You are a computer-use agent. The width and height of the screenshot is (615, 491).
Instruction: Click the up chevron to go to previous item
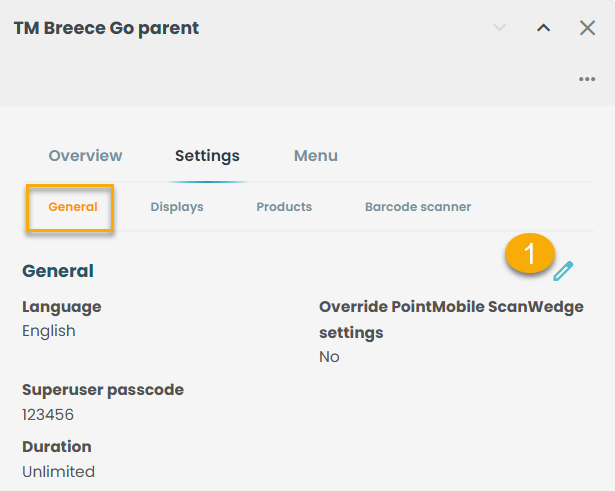click(543, 28)
